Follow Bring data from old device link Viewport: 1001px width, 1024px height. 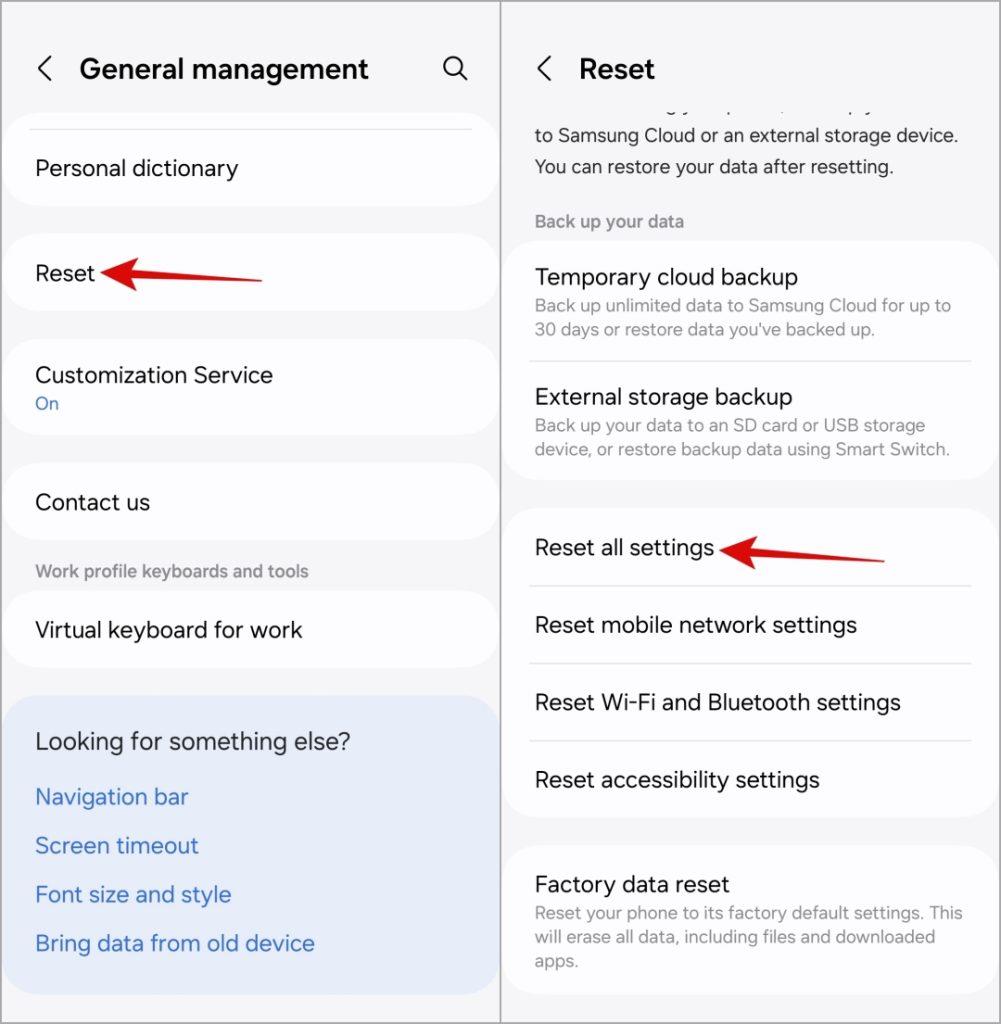(175, 944)
